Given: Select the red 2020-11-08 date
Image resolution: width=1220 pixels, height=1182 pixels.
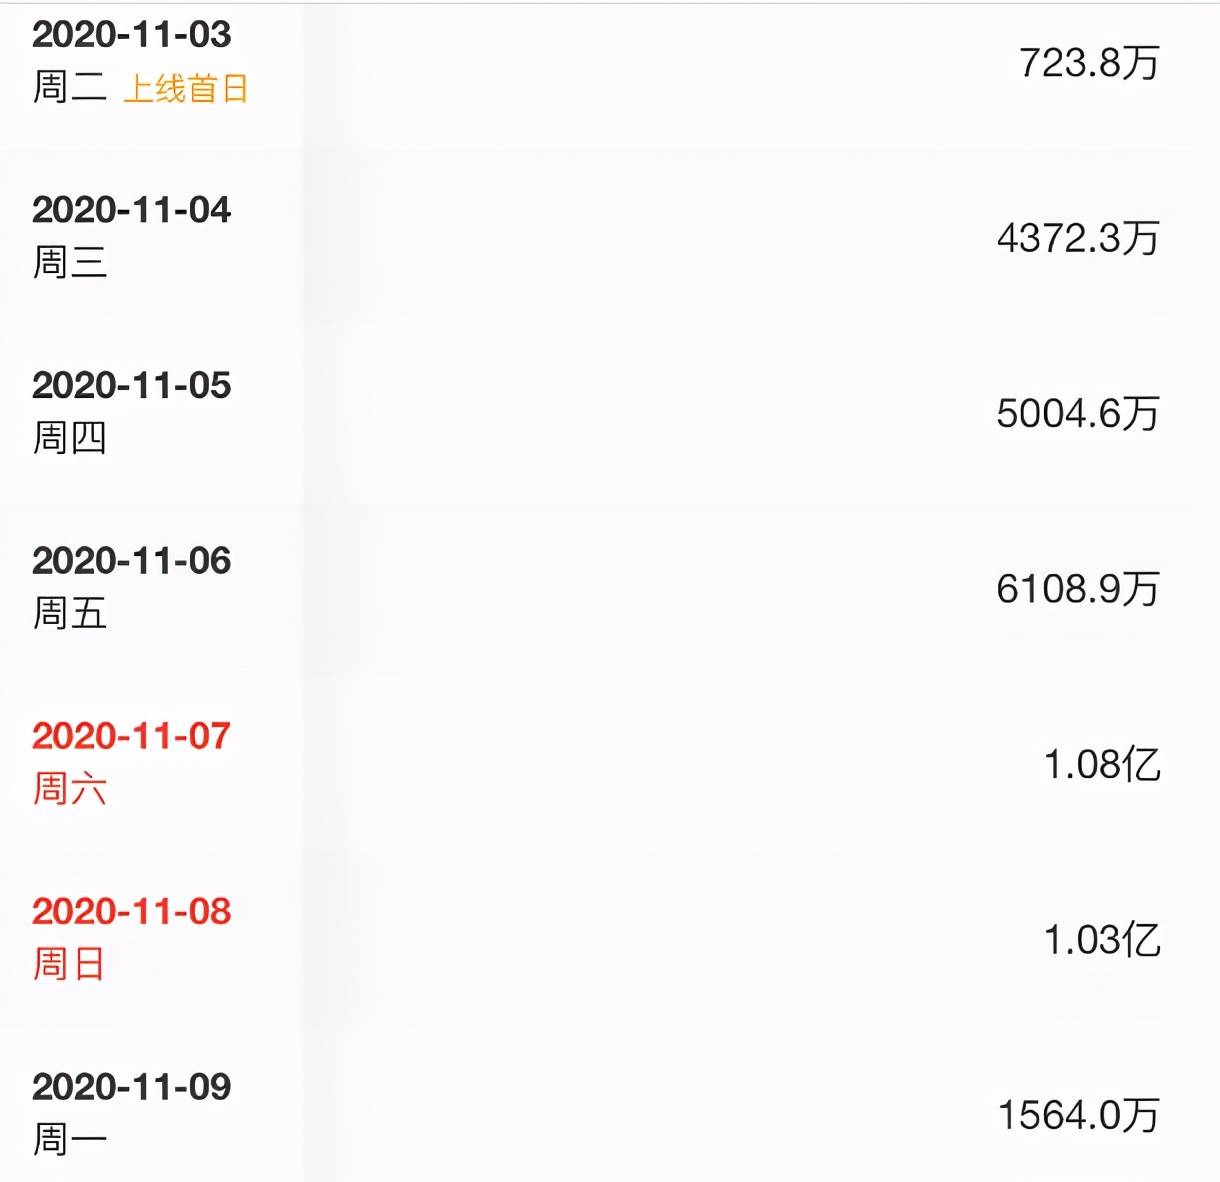Looking at the screenshot, I should tap(131, 911).
